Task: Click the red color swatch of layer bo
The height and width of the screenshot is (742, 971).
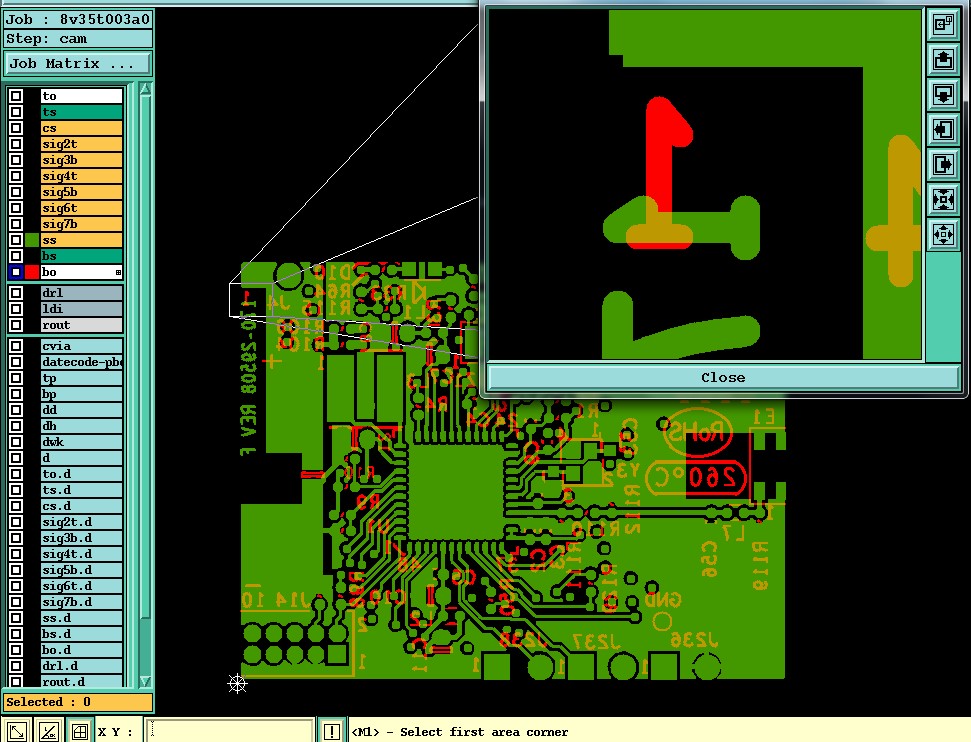Action: tap(32, 272)
